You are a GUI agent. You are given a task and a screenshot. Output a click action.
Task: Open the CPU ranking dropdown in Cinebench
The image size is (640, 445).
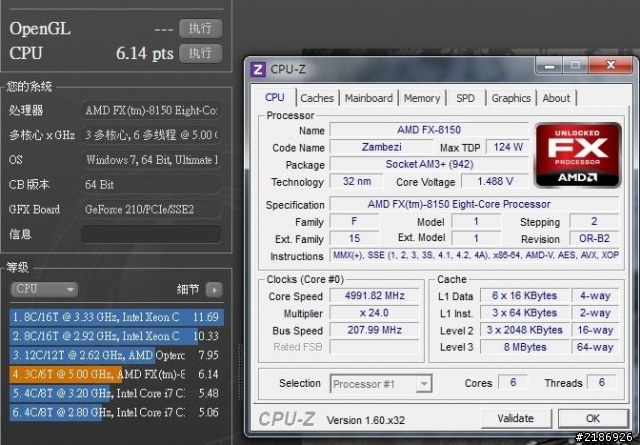point(44,289)
